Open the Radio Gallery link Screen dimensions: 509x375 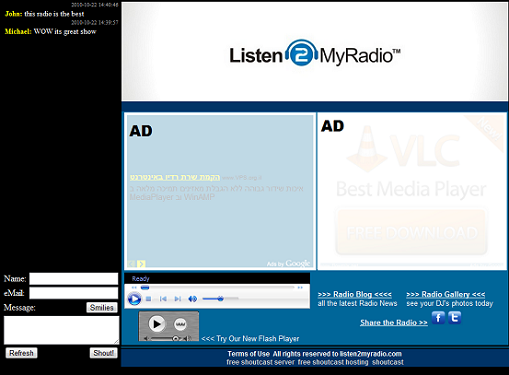pyautogui.click(x=446, y=294)
